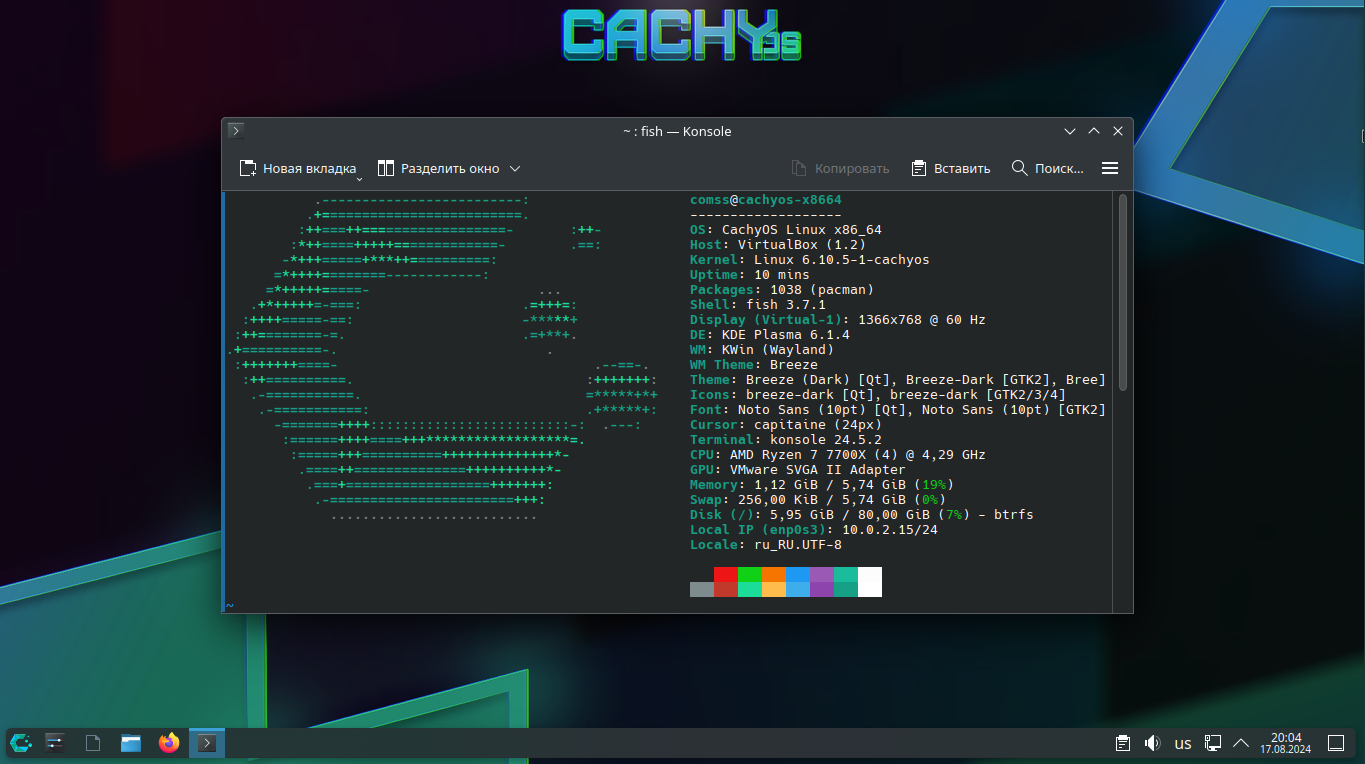
Task: Open the clipboard tray icon
Action: coord(1123,743)
